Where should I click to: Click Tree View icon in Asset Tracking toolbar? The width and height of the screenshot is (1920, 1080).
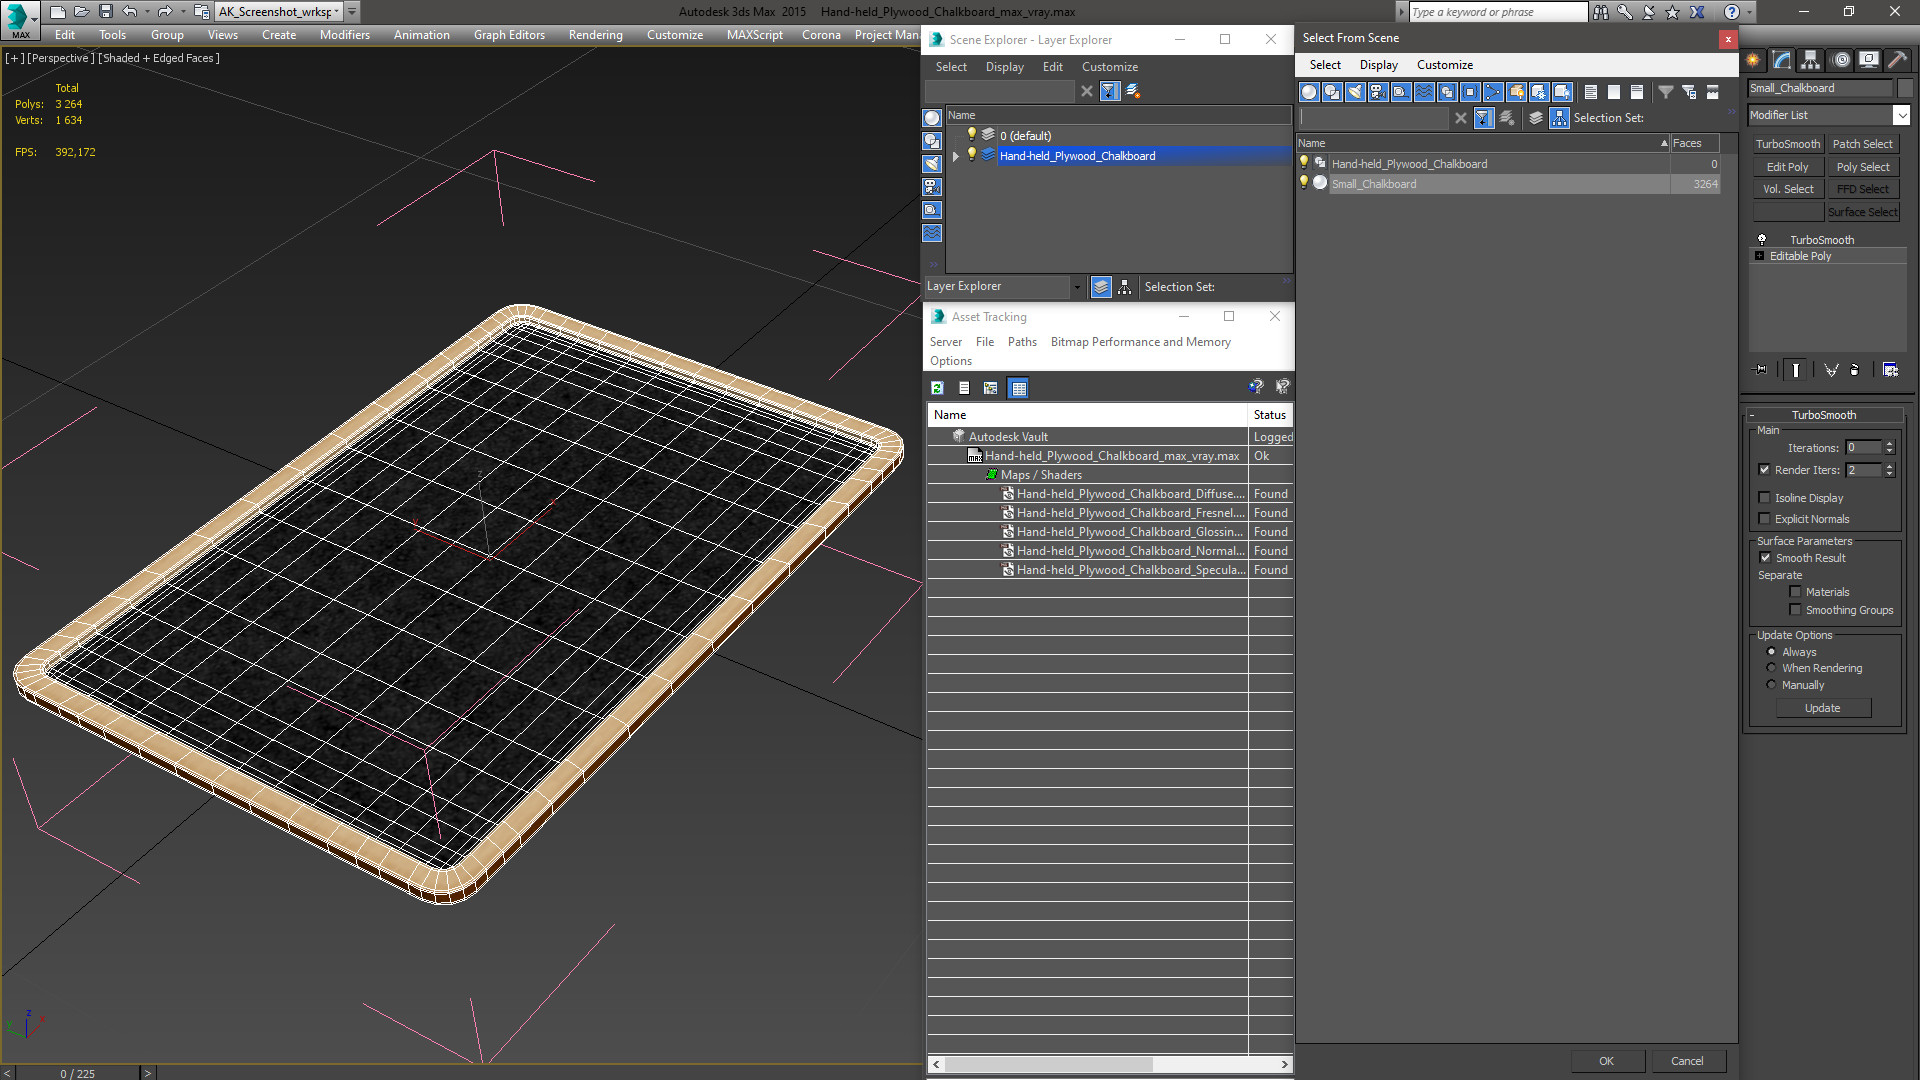tap(991, 388)
